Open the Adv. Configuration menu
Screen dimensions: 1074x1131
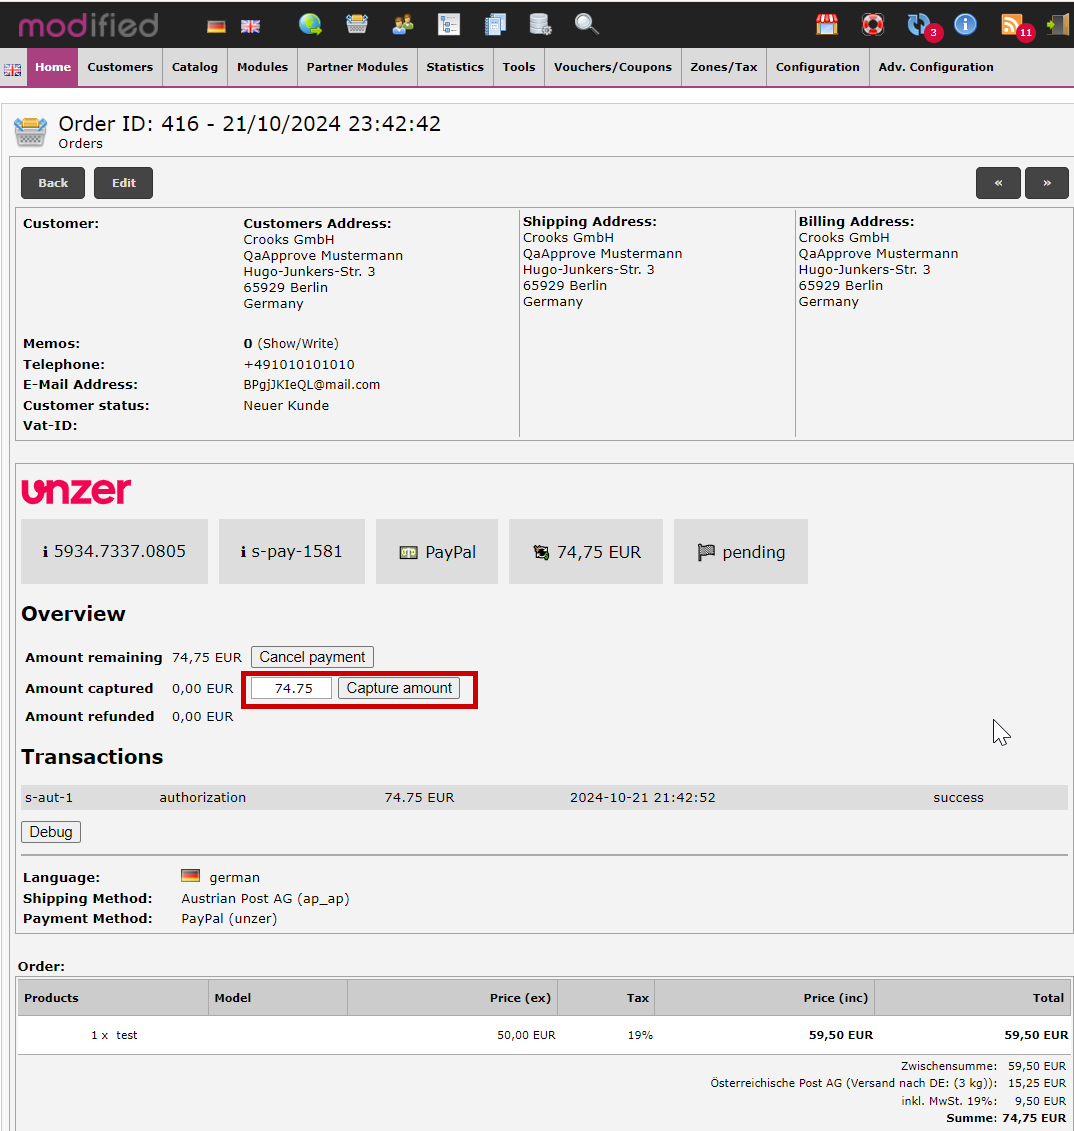pos(936,67)
